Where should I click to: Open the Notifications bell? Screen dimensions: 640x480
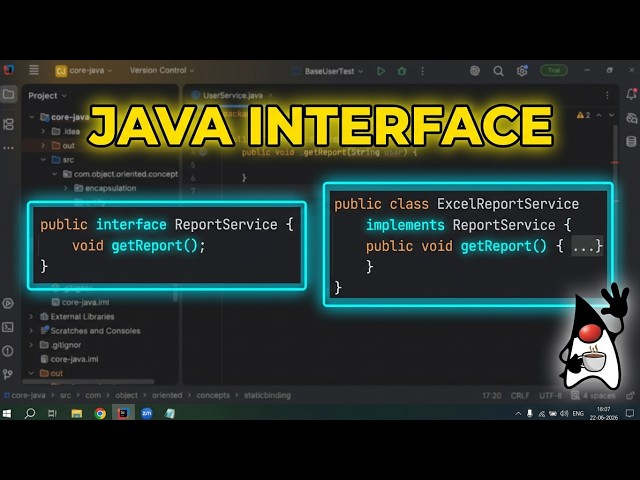click(x=631, y=94)
